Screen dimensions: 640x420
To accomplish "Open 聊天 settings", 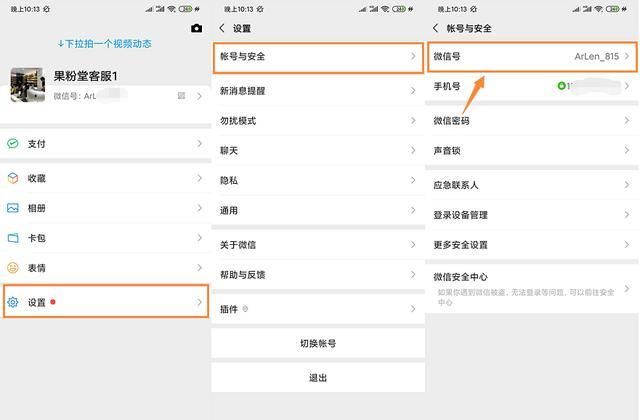I will pos(318,151).
